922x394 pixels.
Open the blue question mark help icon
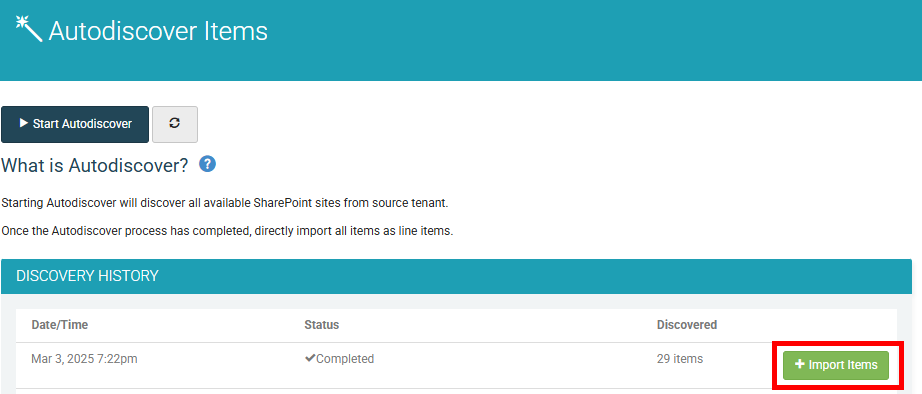click(x=208, y=164)
